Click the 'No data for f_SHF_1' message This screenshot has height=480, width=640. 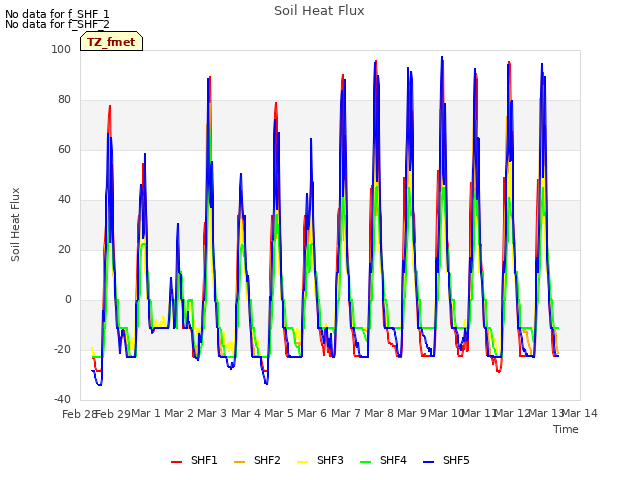point(57,14)
